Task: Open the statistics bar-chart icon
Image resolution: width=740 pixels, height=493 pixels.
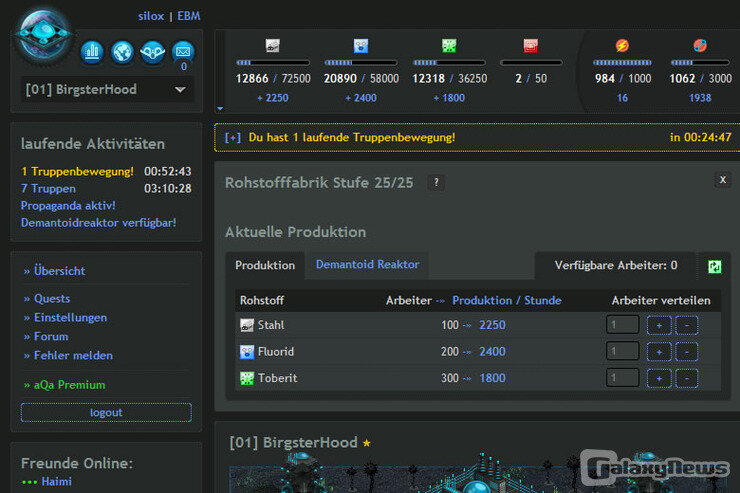Action: pyautogui.click(x=92, y=51)
